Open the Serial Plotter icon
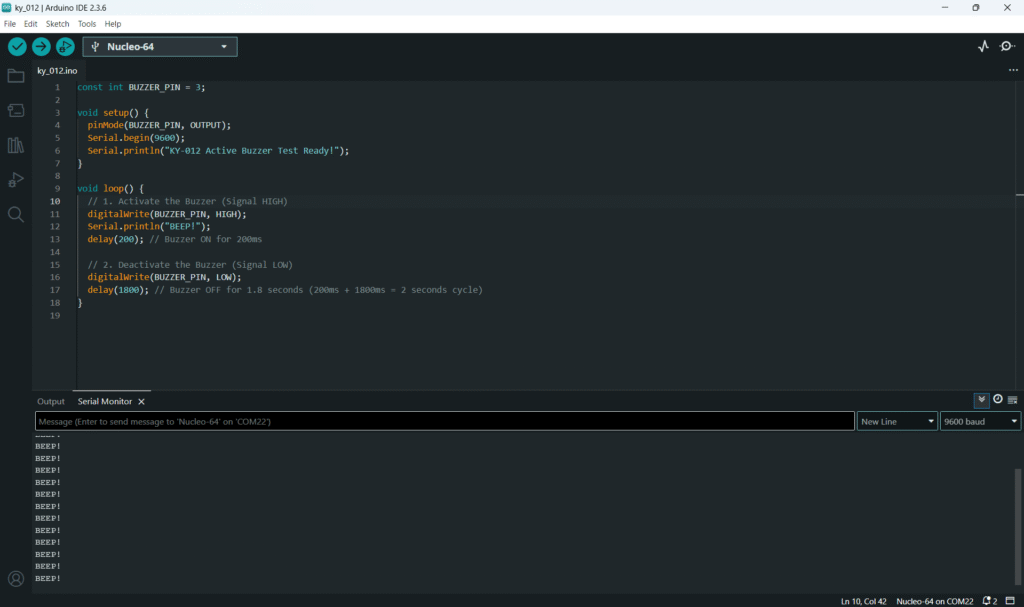 pyautogui.click(x=983, y=46)
